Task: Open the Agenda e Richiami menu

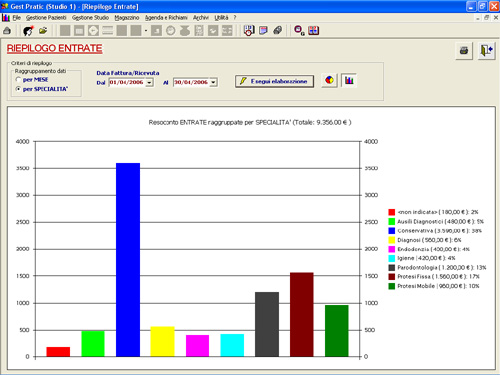Action: 166,18
